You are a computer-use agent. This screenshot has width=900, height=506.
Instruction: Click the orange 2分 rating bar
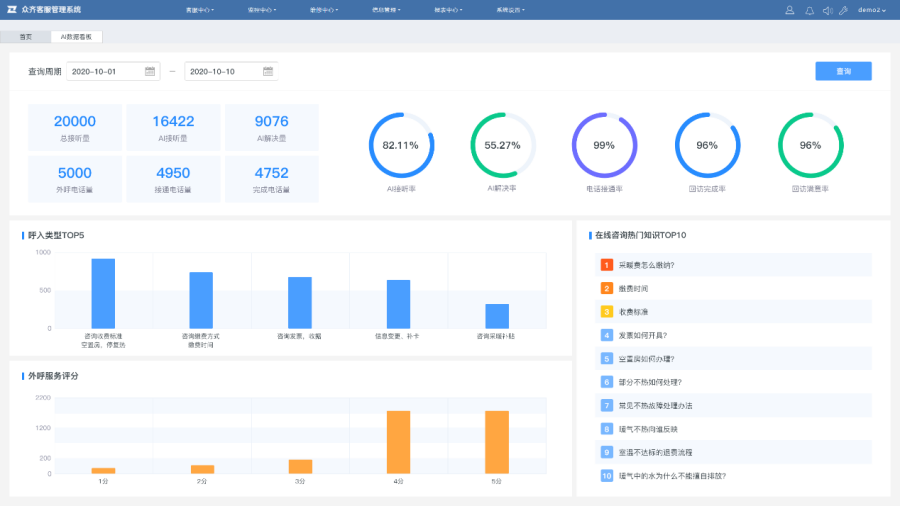point(202,469)
